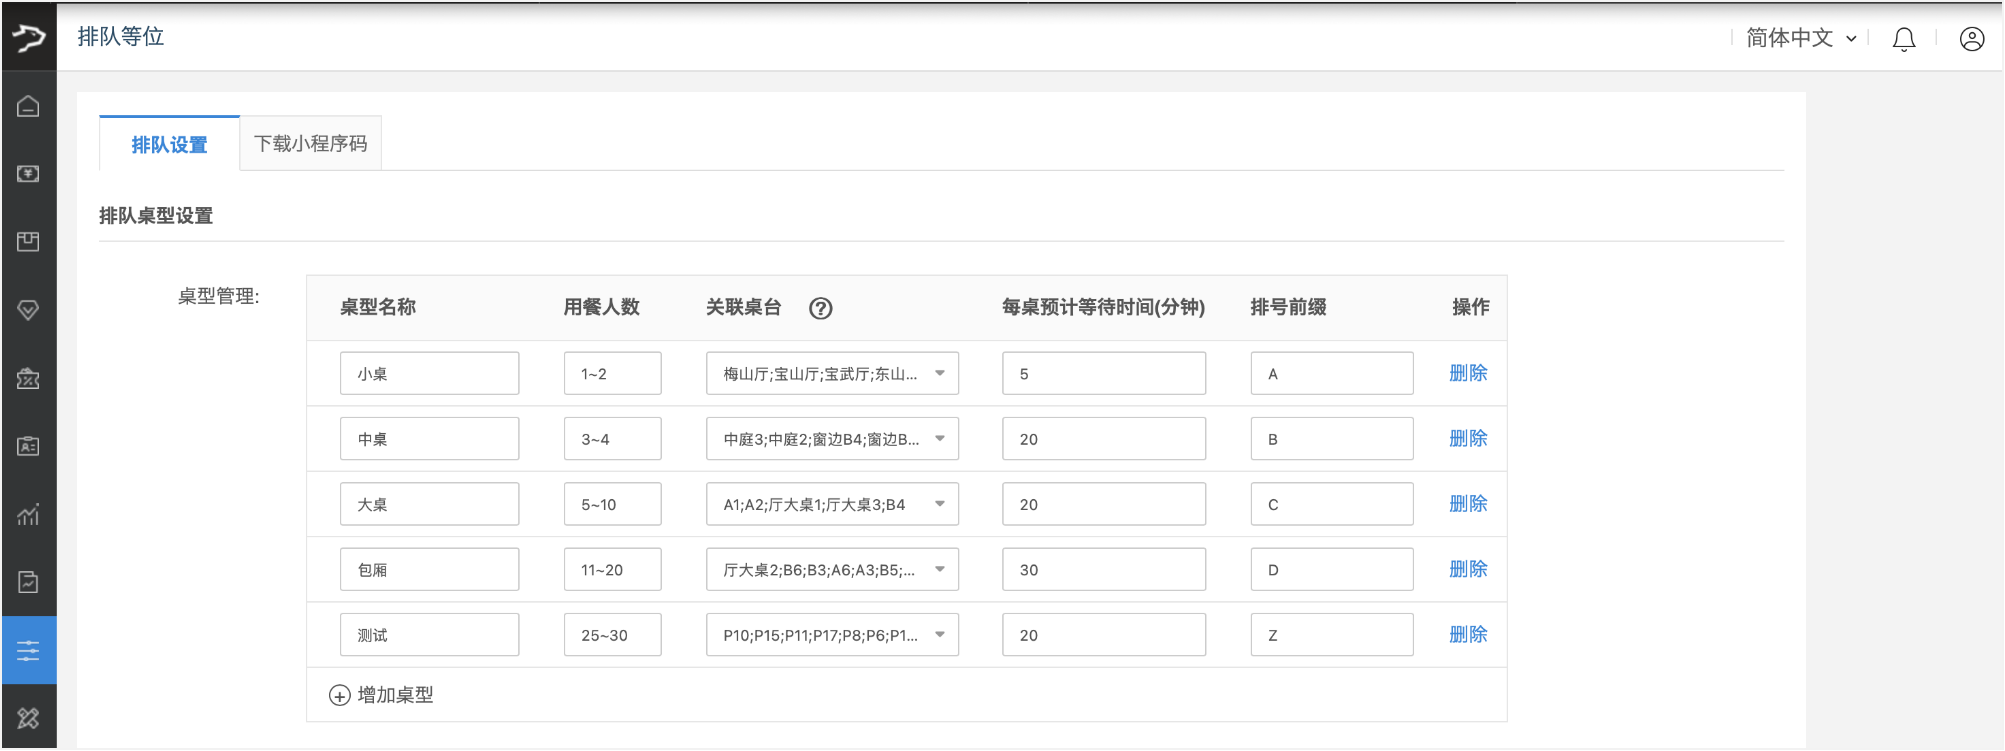Viewport: 2005px width, 751px height.
Task: Click the help icon beside 关联桌台
Action: [820, 308]
